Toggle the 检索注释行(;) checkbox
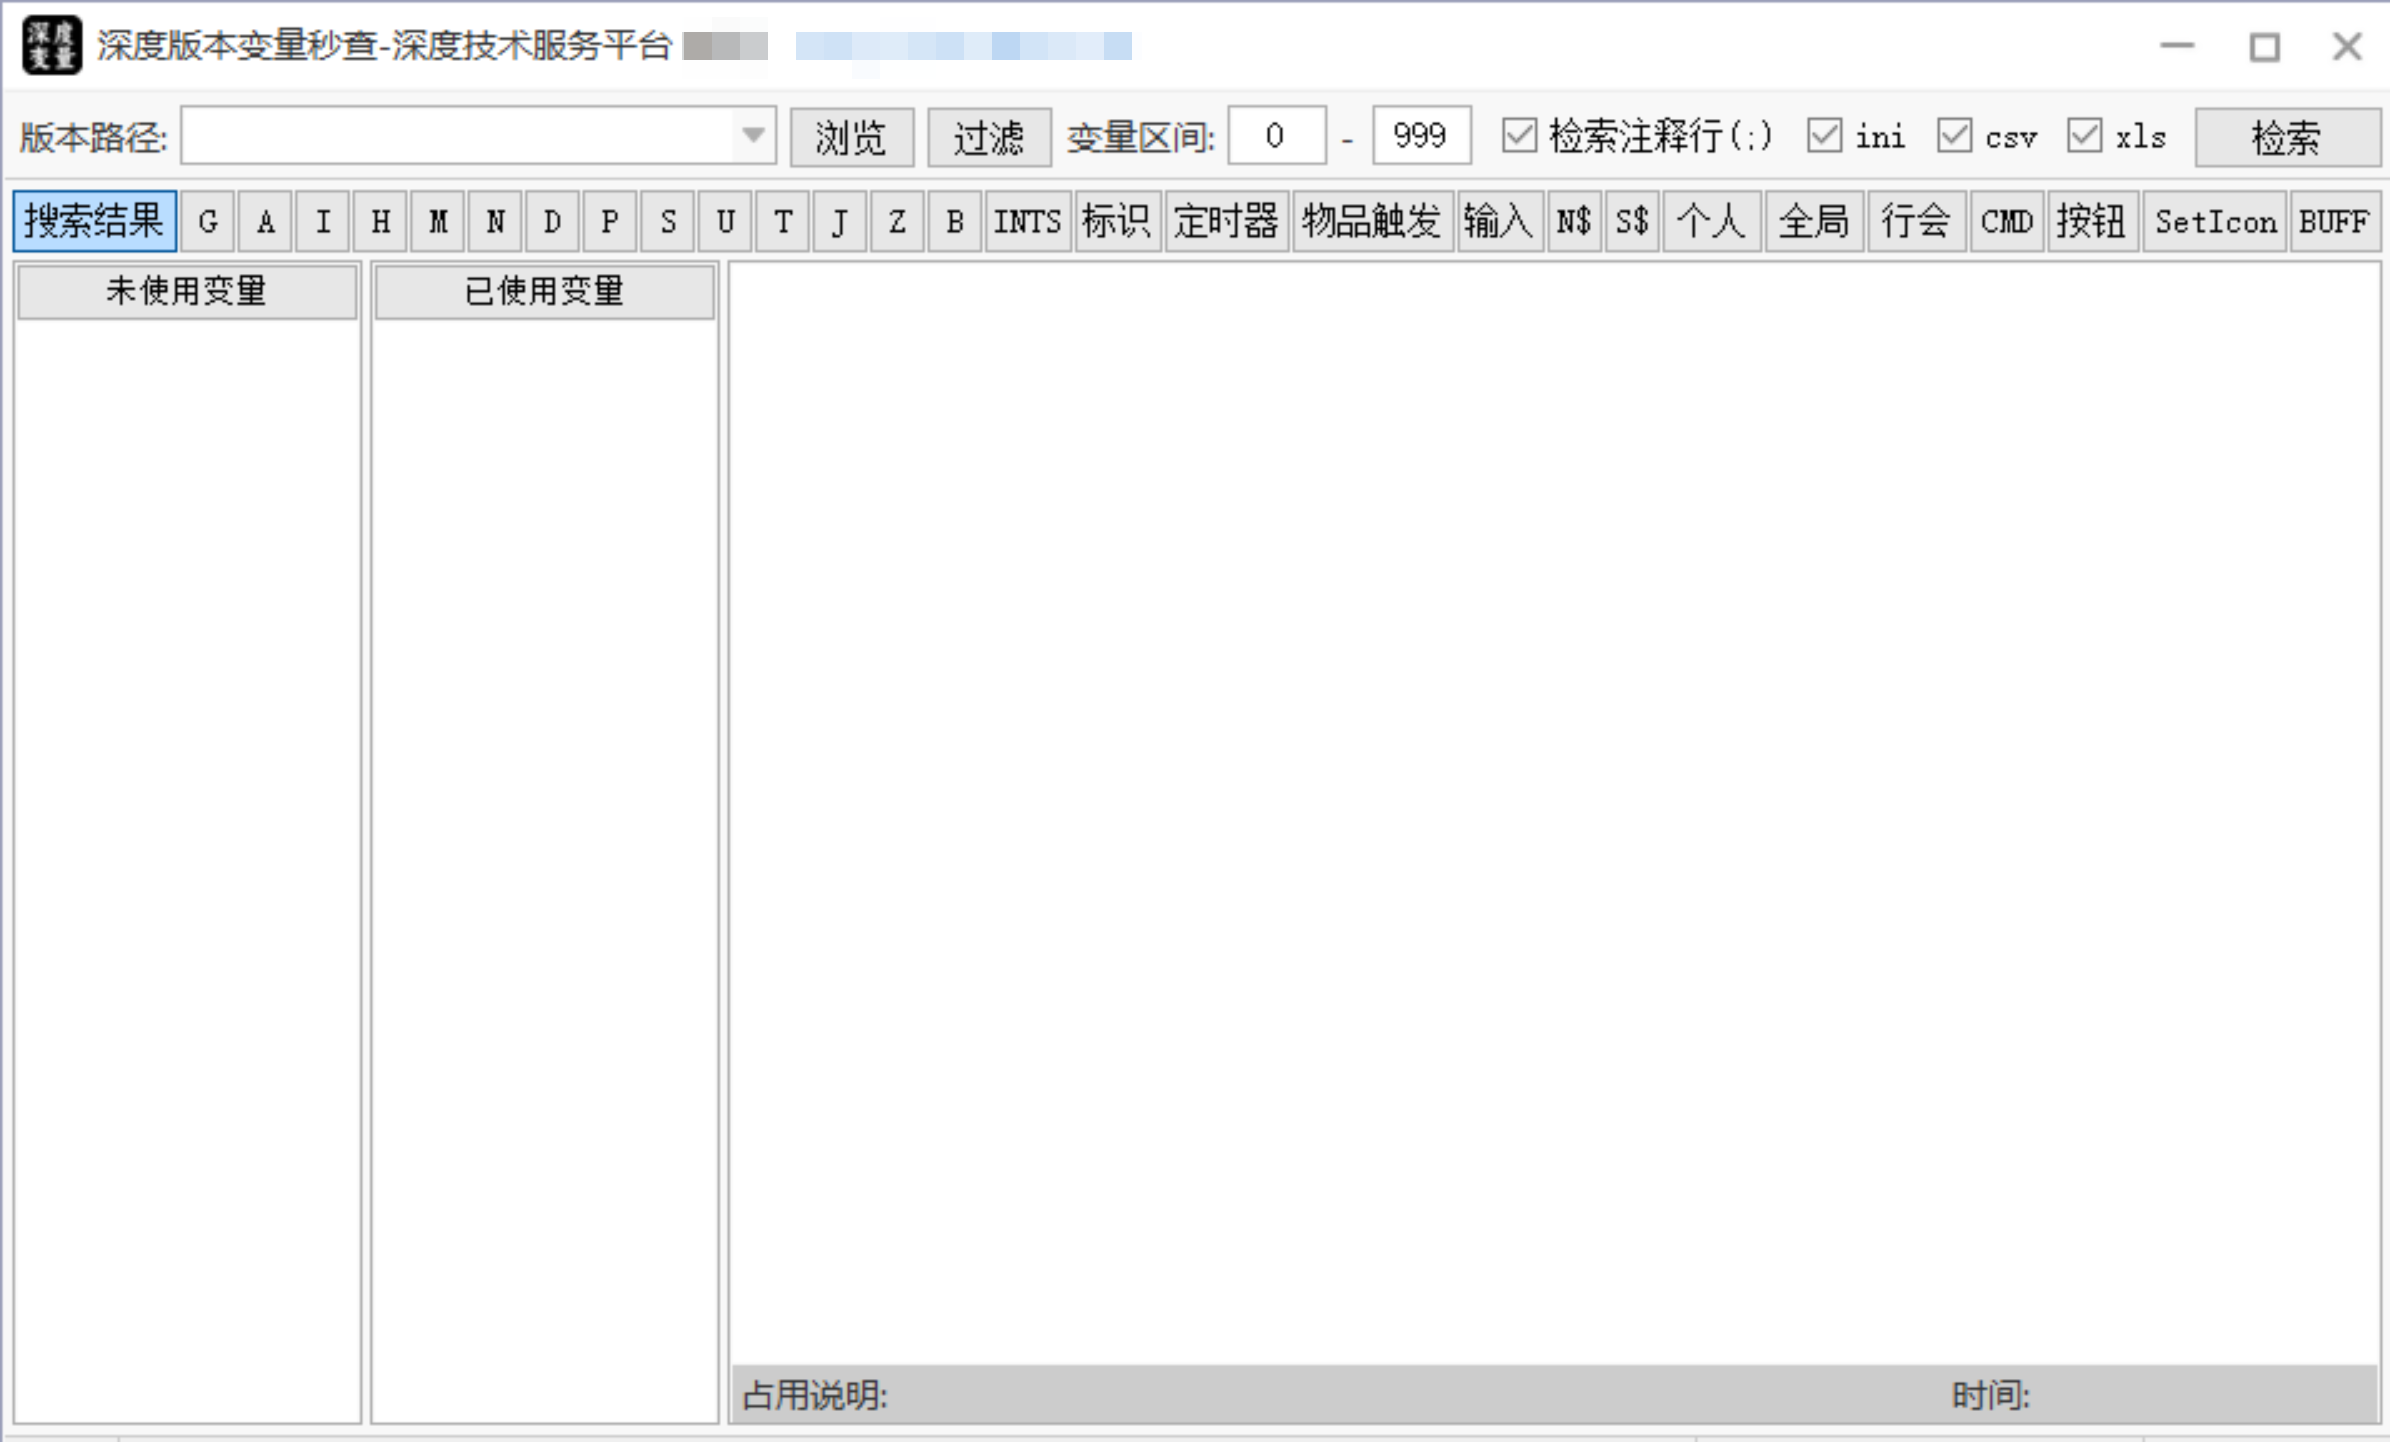Image resolution: width=2390 pixels, height=1442 pixels. coord(1520,135)
